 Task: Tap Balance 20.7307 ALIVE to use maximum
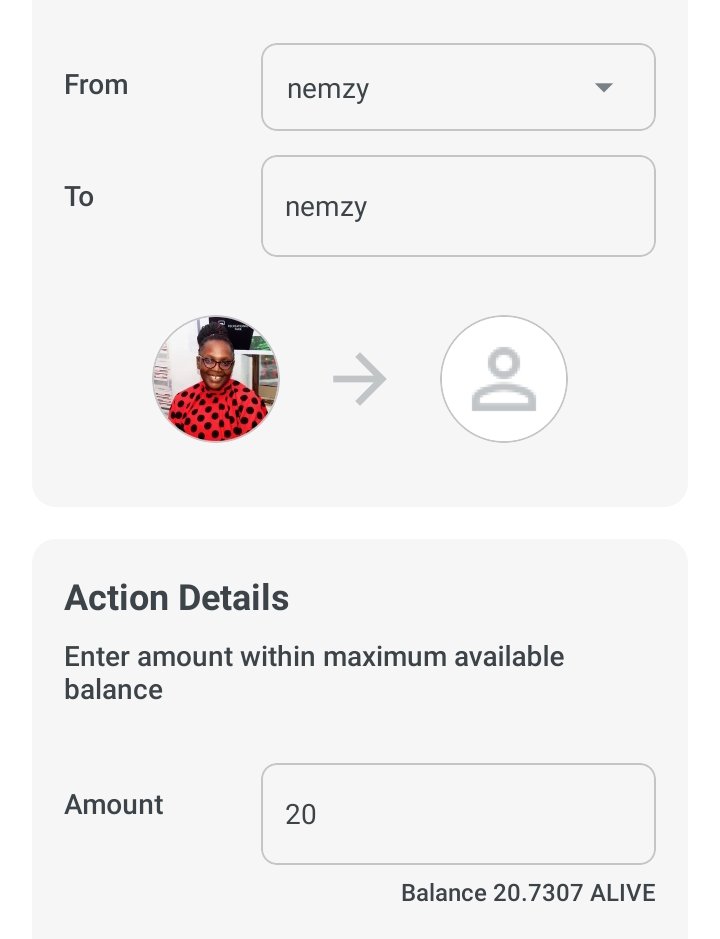coord(528,893)
